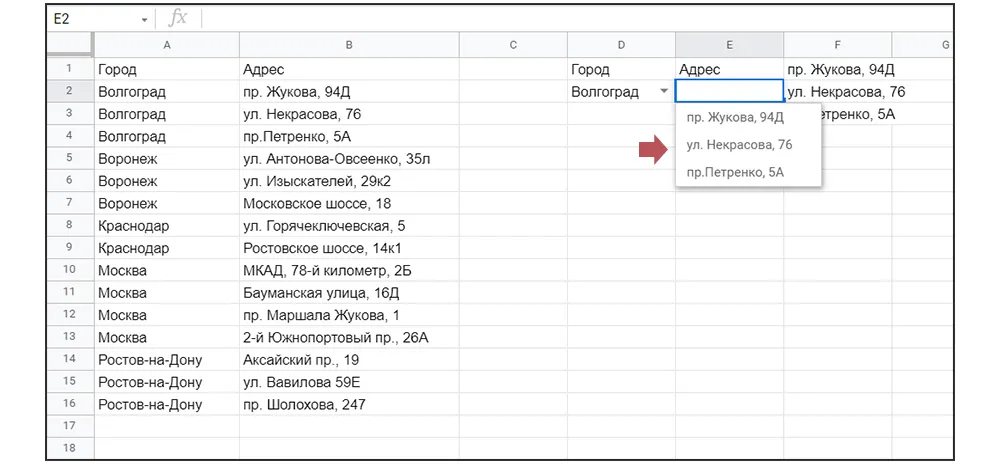Select row 10 header

coord(69,270)
